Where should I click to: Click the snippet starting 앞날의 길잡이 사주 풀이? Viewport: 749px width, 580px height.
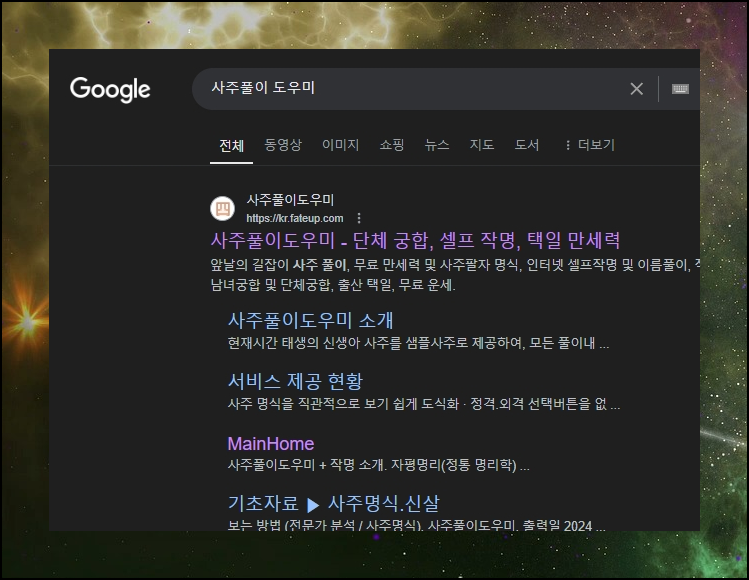click(455, 265)
